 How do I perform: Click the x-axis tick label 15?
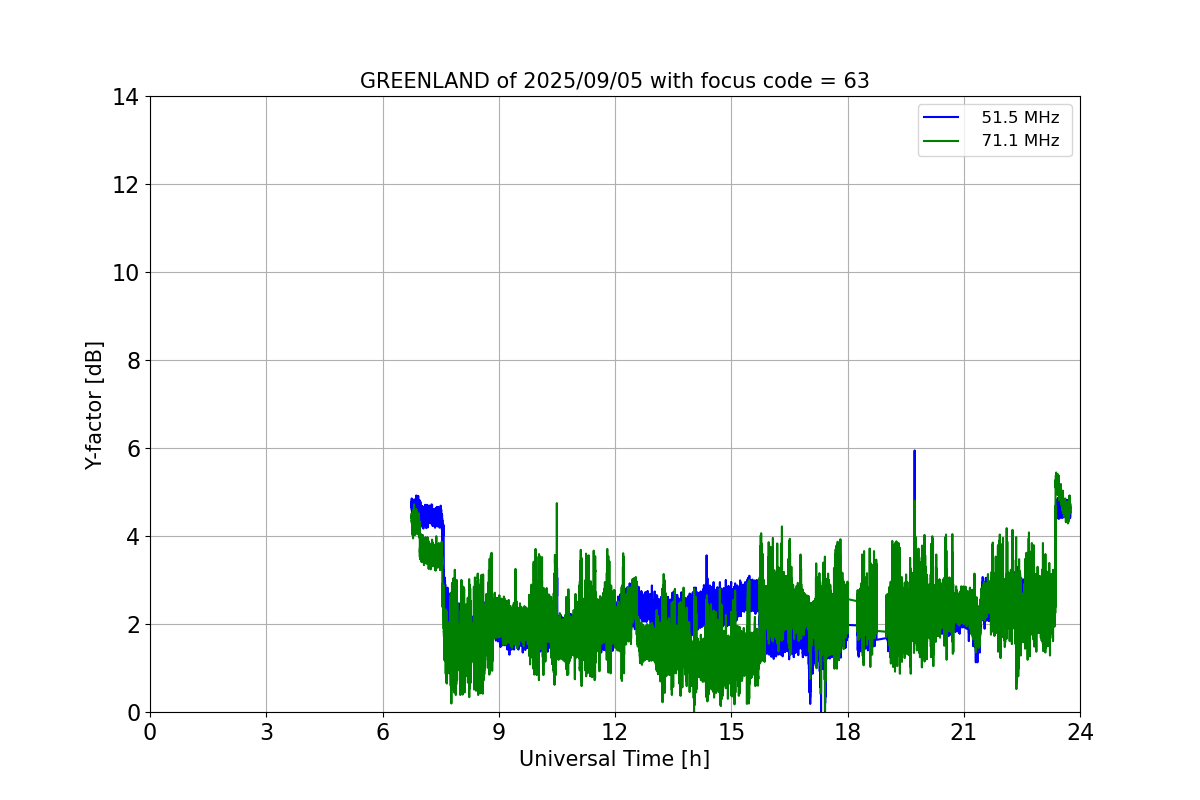pos(731,732)
